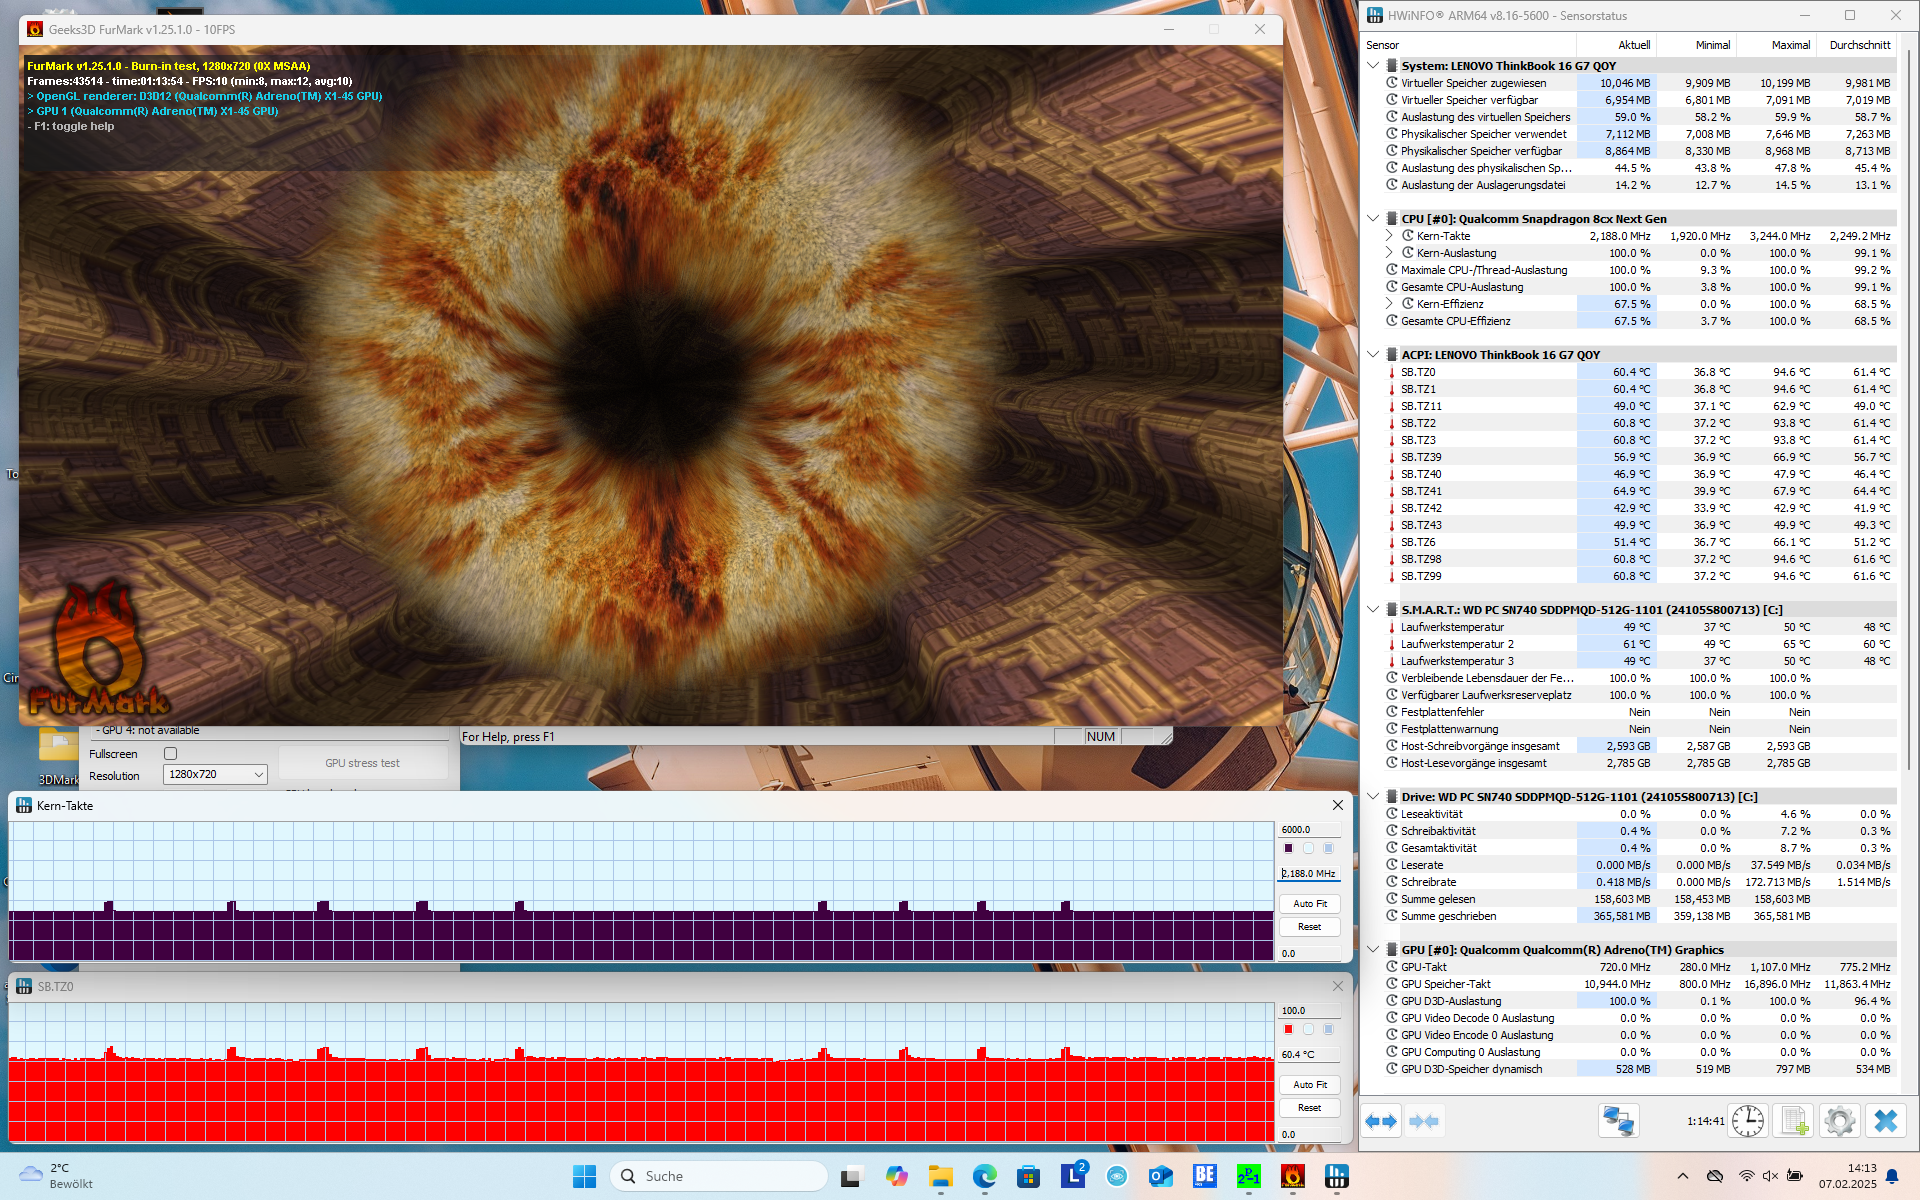Expand the Kern-Effizienz sensor row
1920x1200 pixels.
(x=1389, y=304)
